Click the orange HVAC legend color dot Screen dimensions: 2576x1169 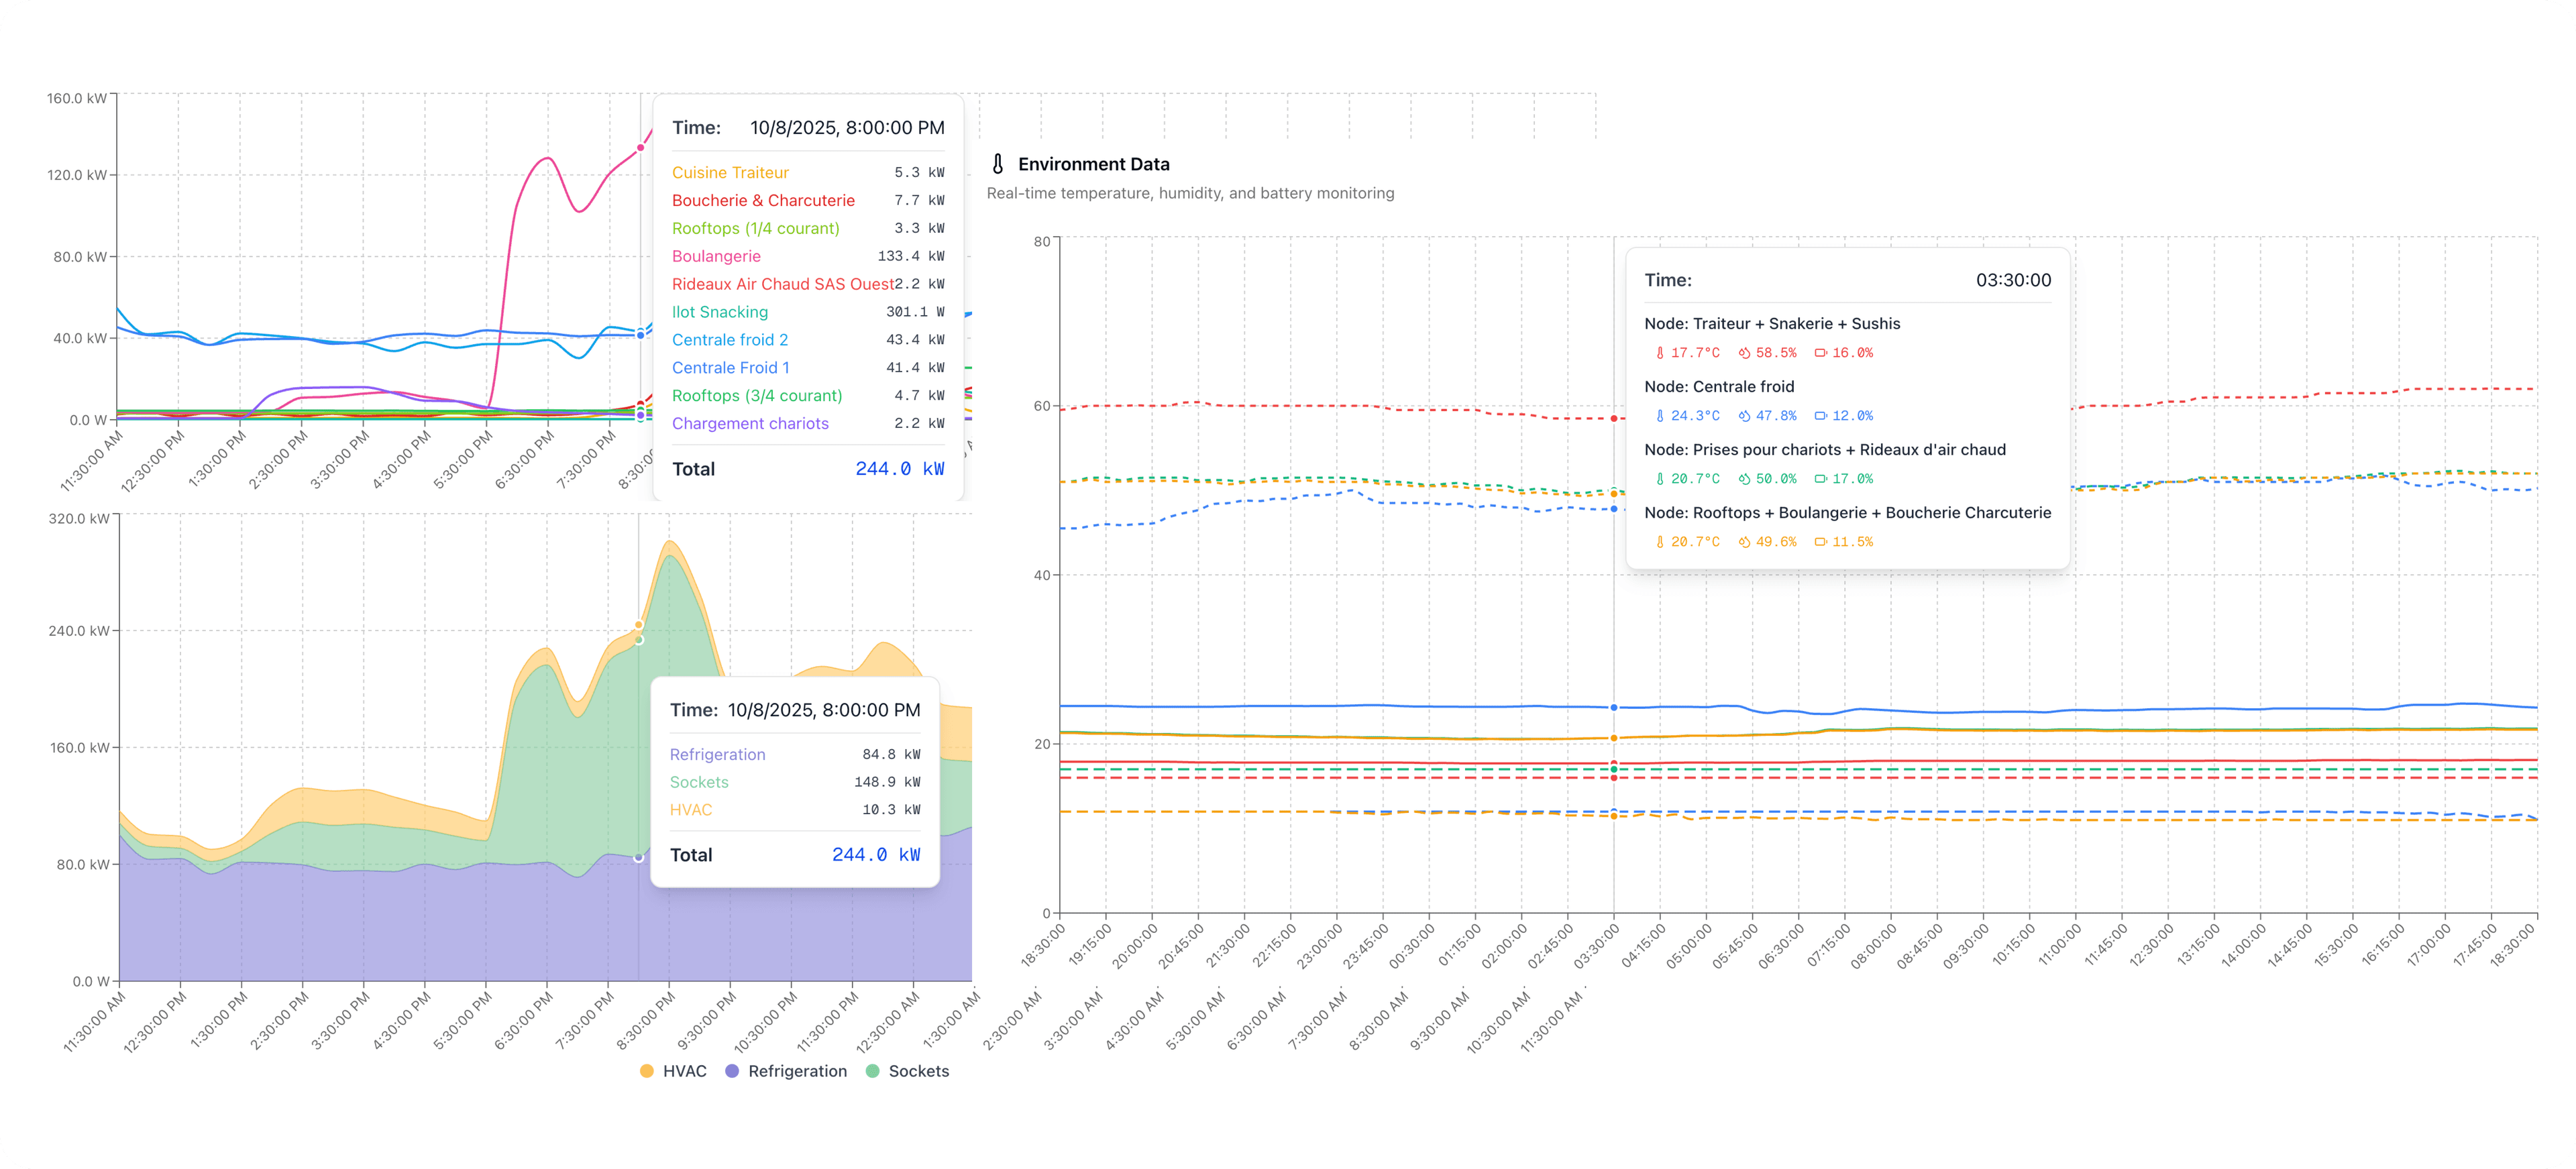coord(647,1071)
